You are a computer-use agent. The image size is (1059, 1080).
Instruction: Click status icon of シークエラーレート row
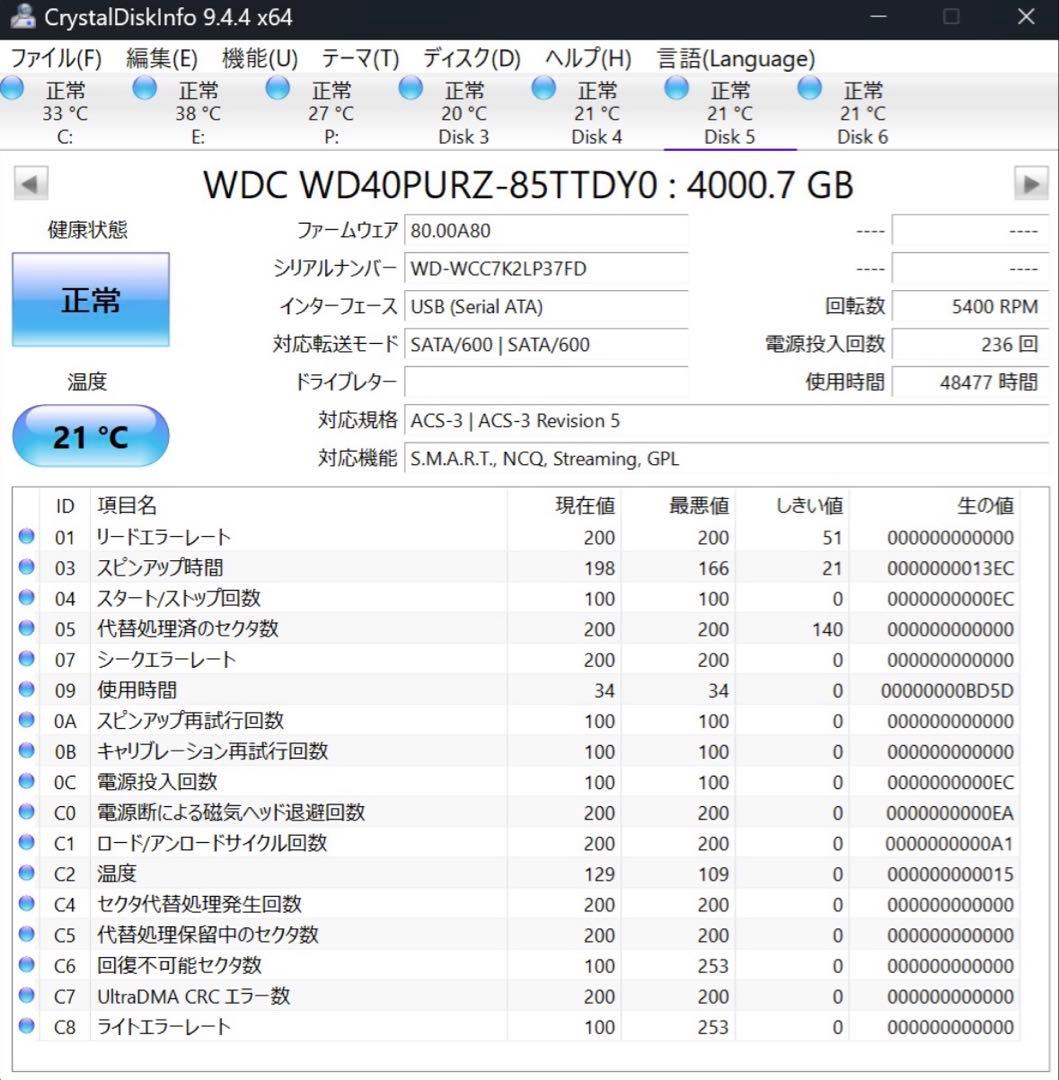pyautogui.click(x=26, y=658)
